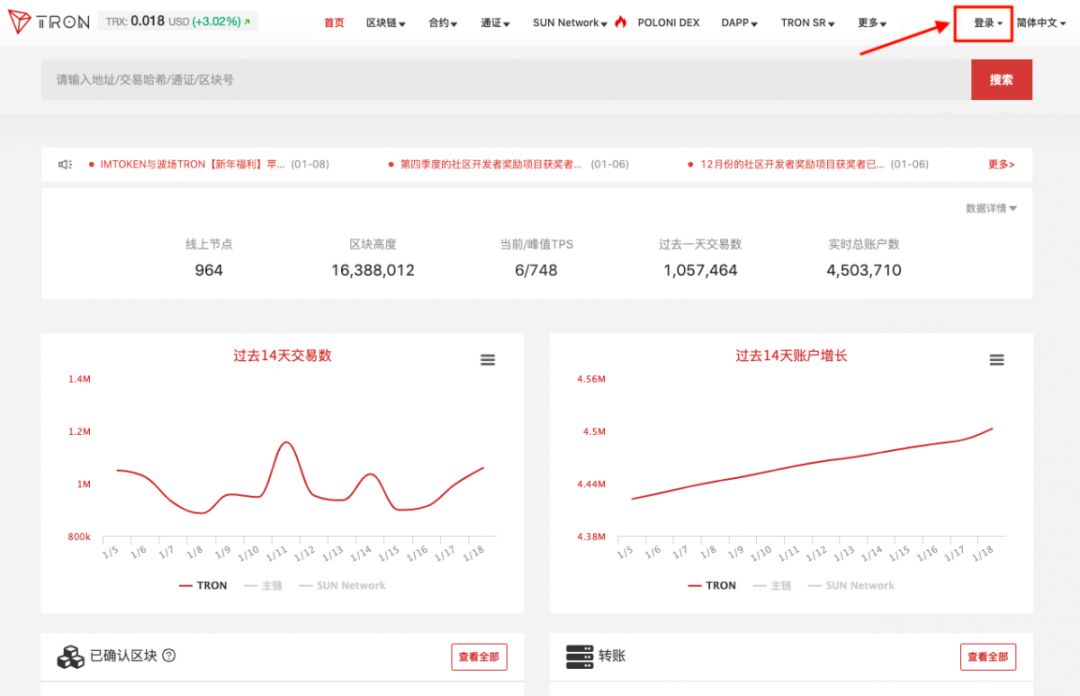Expand the 通证 dropdown menu
The height and width of the screenshot is (696, 1080).
(495, 23)
